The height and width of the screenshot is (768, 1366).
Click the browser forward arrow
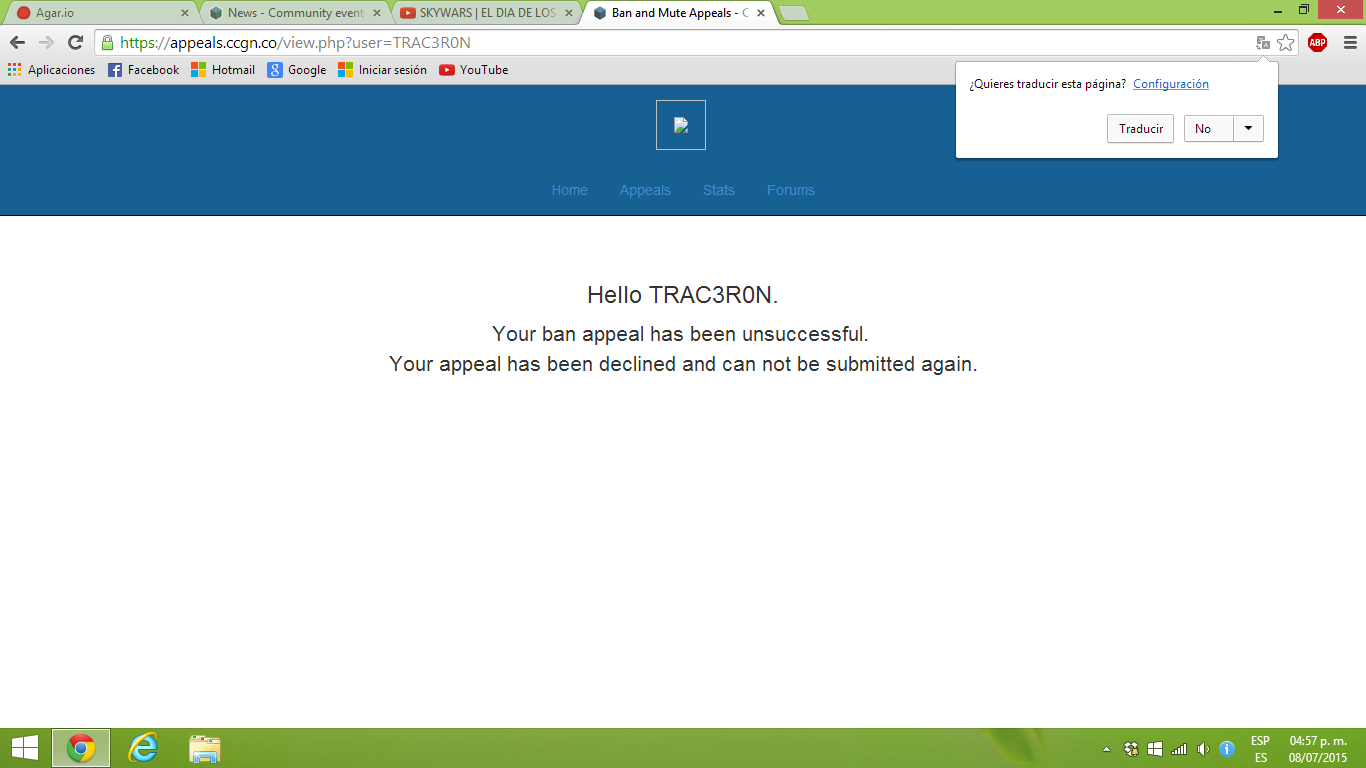tap(46, 43)
